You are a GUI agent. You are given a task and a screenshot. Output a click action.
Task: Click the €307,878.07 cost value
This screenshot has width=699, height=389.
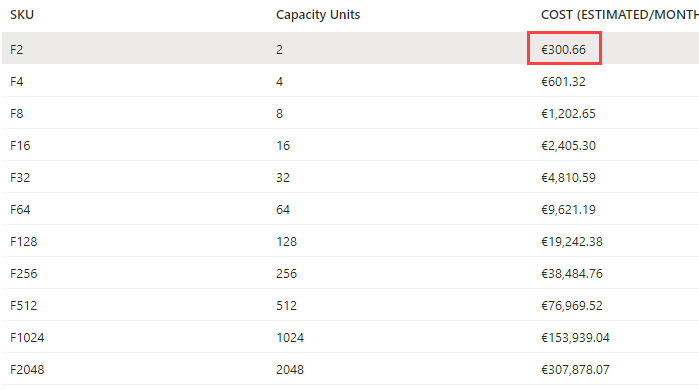click(575, 370)
